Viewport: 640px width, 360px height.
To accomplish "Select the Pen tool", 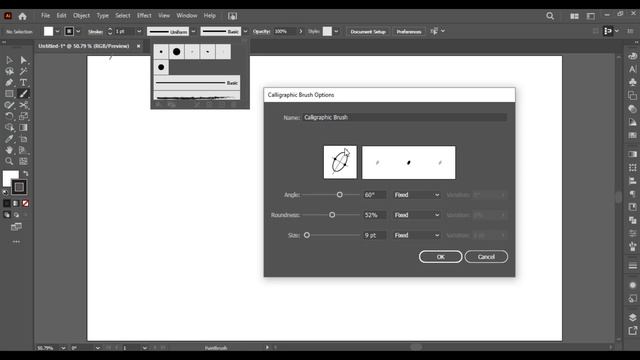I will [x=9, y=82].
